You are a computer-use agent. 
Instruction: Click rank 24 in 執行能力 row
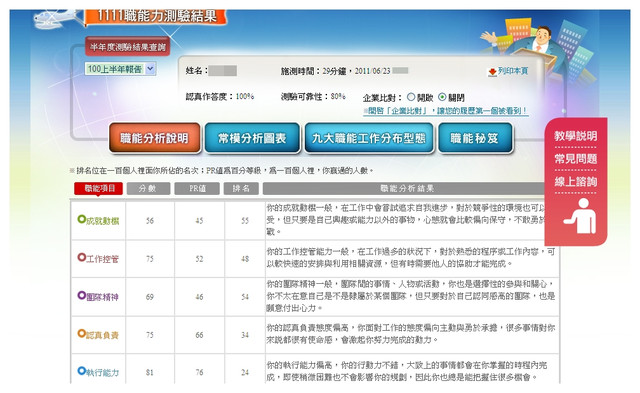245,372
